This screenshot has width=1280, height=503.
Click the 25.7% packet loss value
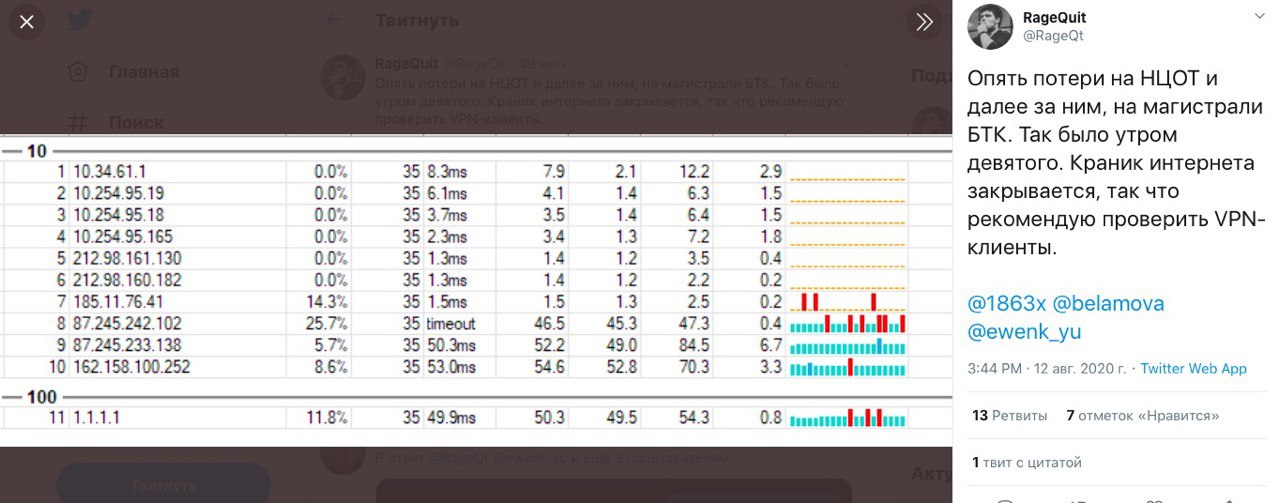pyautogui.click(x=328, y=324)
